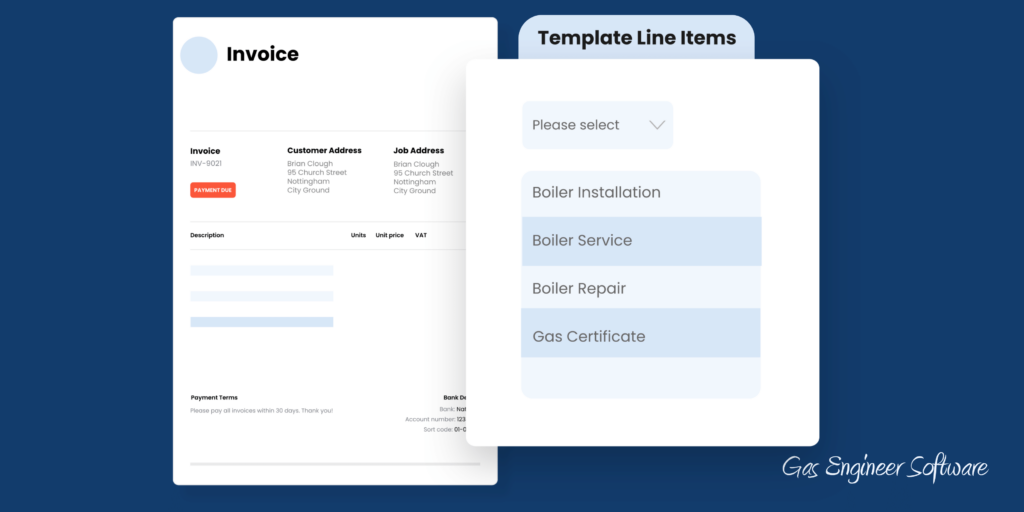Screen dimensions: 1024x512
Task: Open the Please select dropdown
Action: click(x=597, y=125)
